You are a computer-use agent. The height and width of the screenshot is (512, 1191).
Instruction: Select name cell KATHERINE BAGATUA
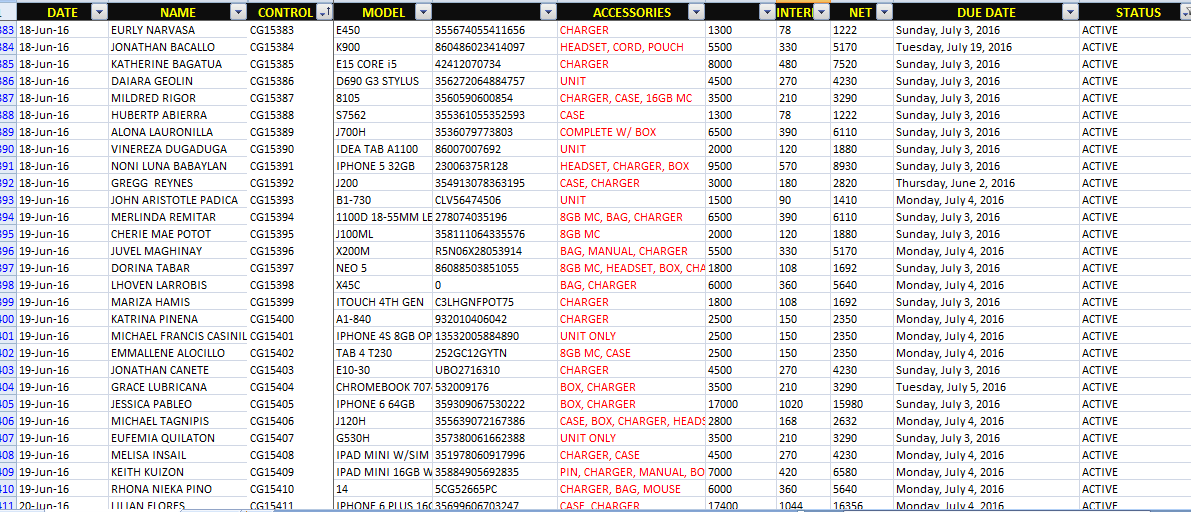(x=178, y=64)
